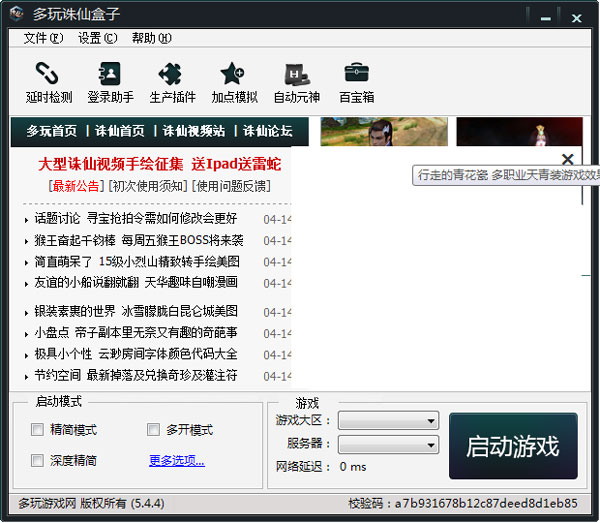600x523 pixels.
Task: Open news 话题讨论 寻宝抢拍令需如何修改会更好
Action: [136, 218]
